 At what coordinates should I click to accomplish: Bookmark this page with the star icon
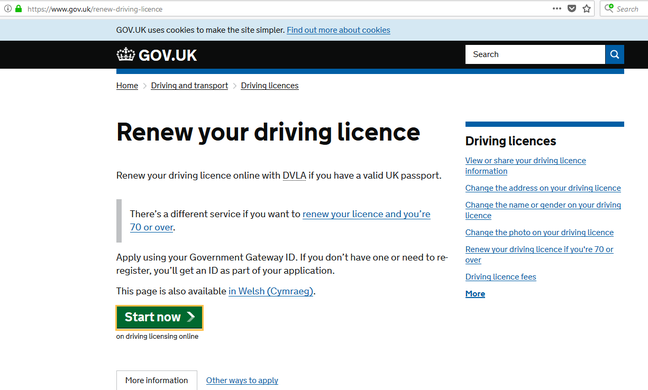tap(586, 8)
